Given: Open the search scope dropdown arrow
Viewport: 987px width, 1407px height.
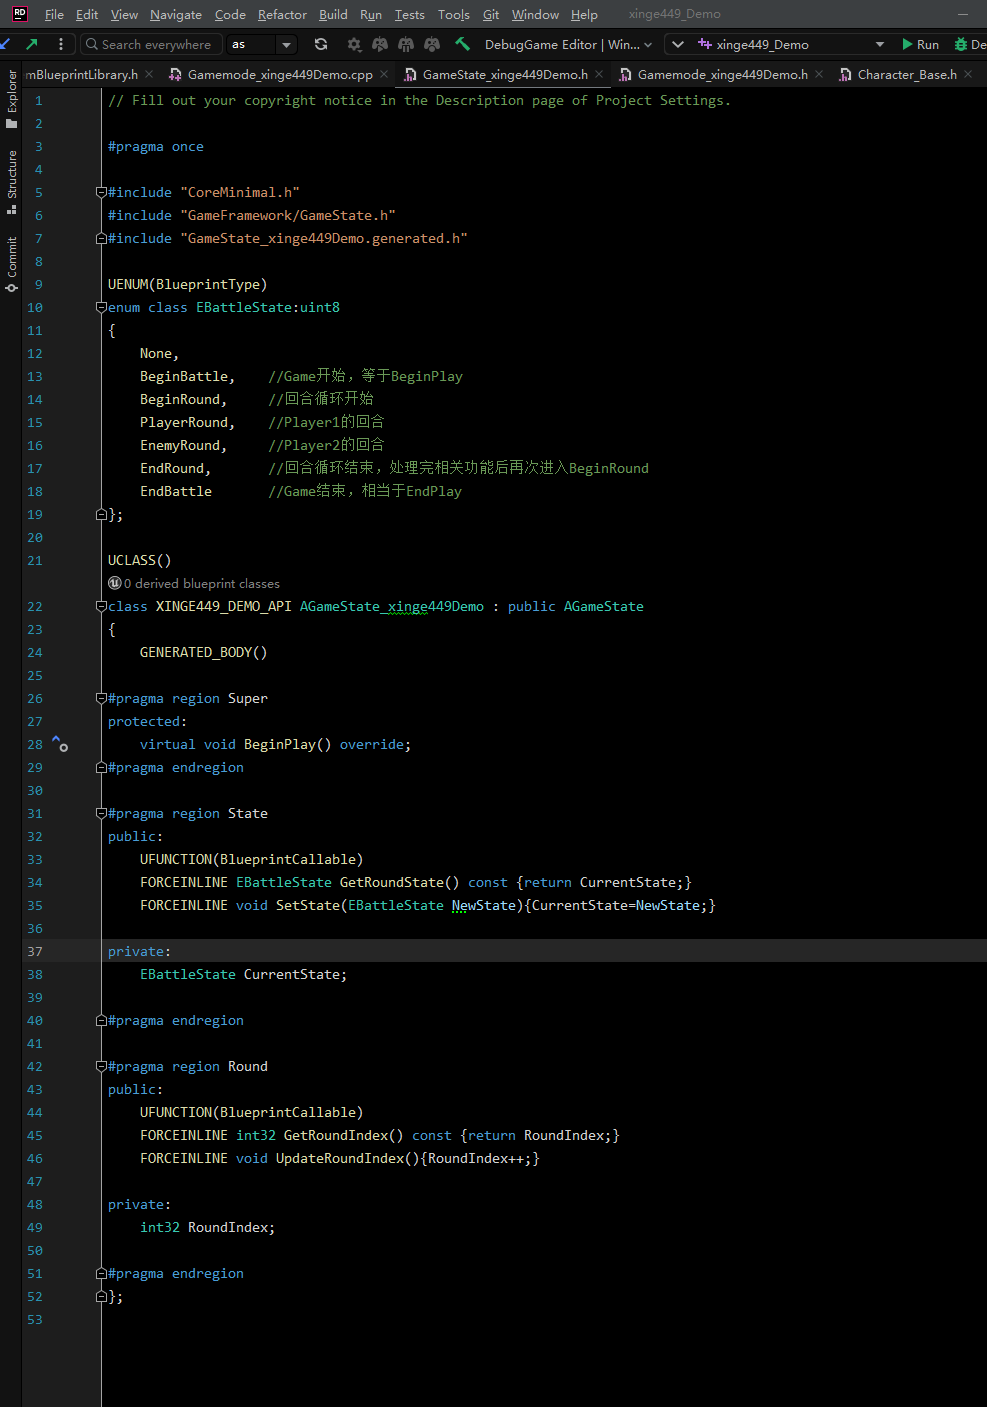Looking at the screenshot, I should coord(287,44).
